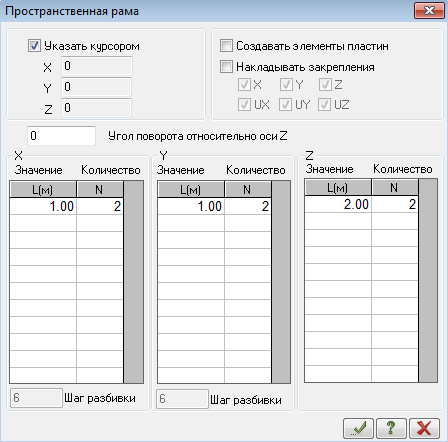Toggle the UX restraint checkbox
Screen dimensions: 448x442
(x=244, y=105)
